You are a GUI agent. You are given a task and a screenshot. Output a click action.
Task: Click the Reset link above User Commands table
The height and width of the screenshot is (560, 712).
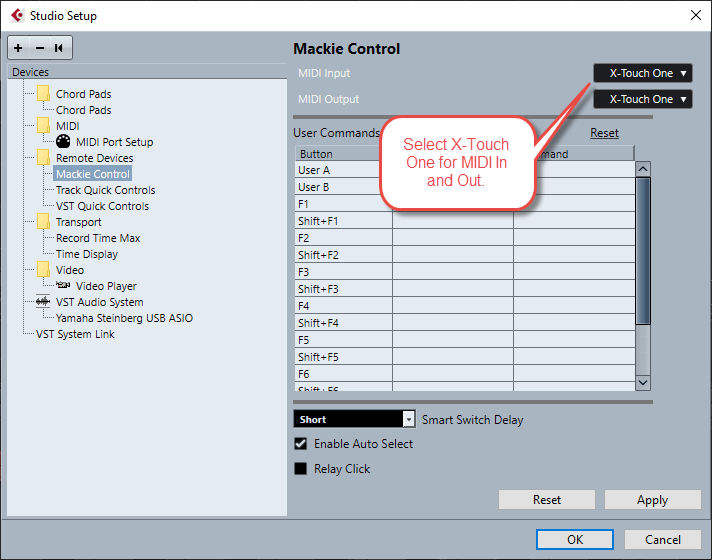(604, 133)
